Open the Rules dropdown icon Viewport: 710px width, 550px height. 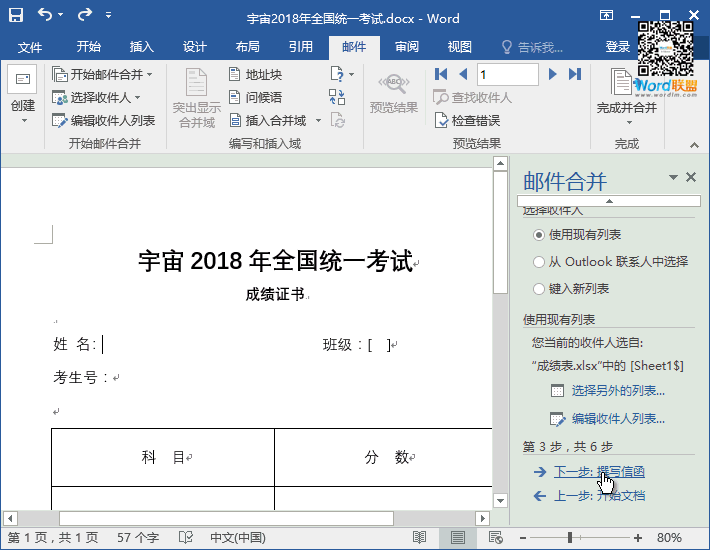click(342, 74)
